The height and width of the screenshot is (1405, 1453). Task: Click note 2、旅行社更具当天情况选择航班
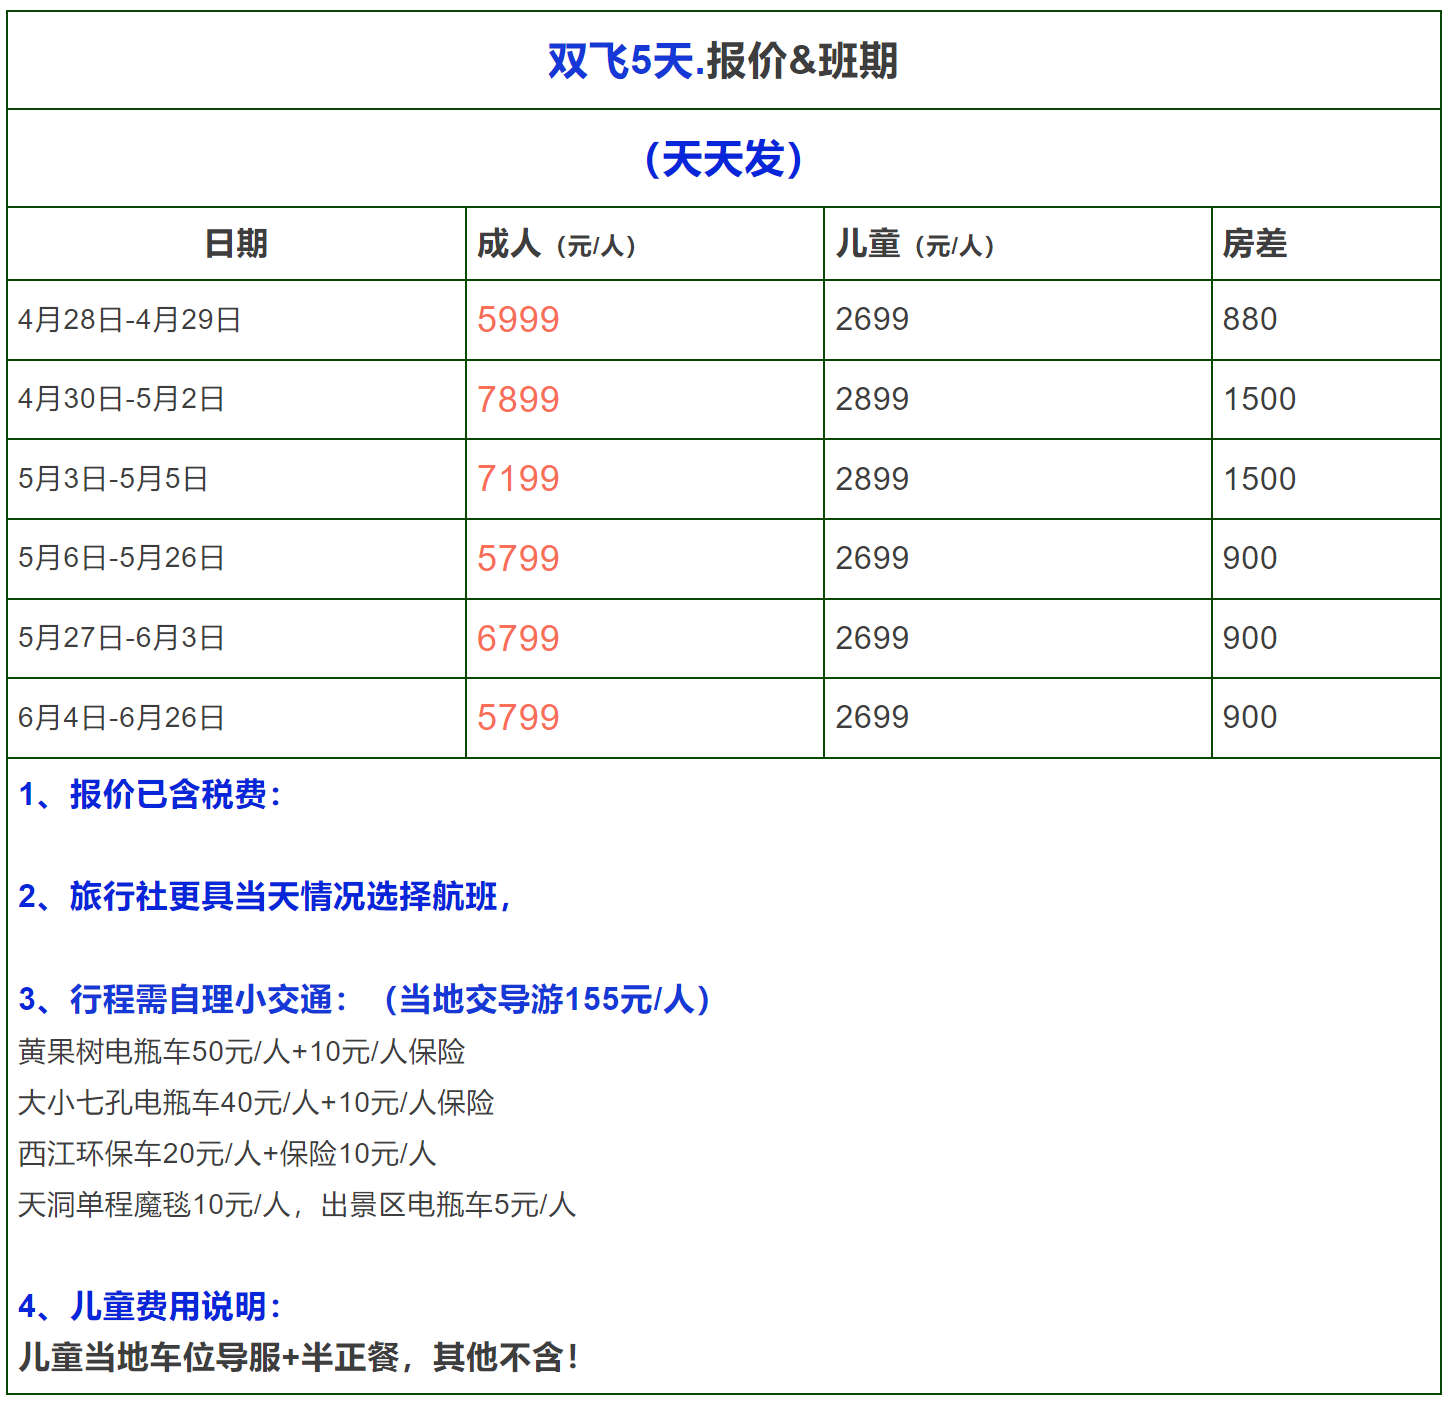click(266, 897)
